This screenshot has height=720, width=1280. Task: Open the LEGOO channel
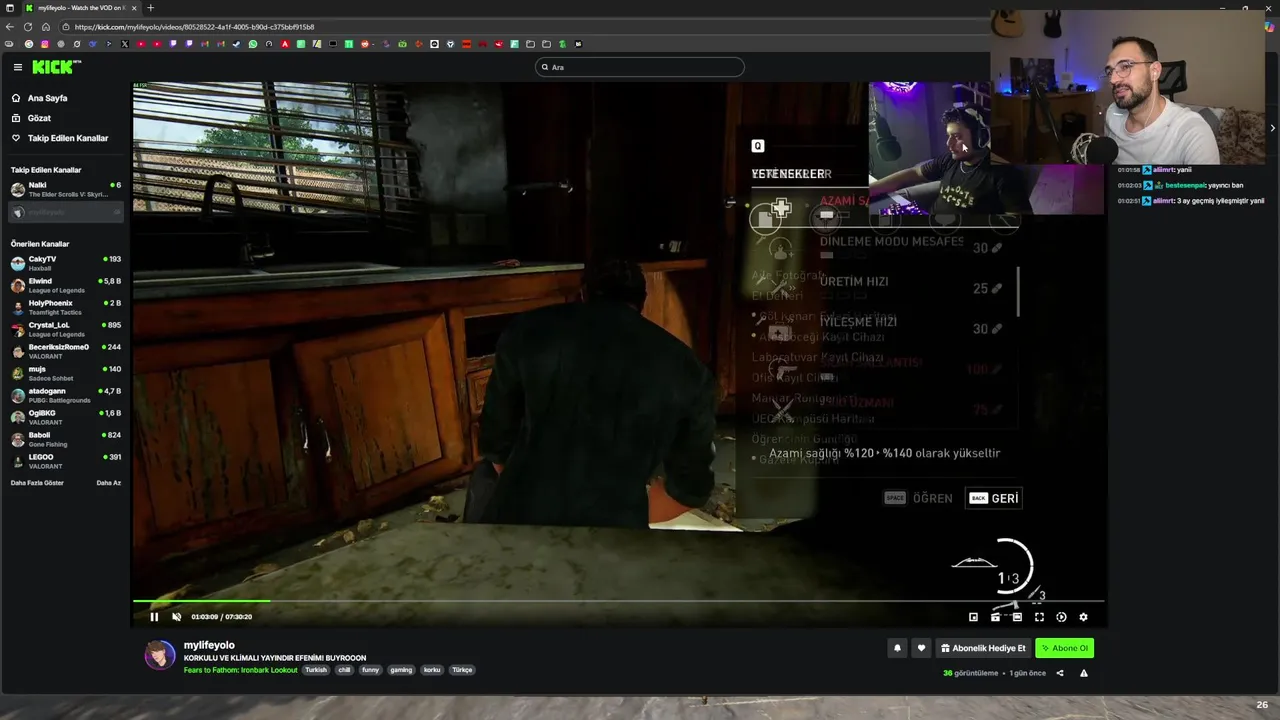coord(65,461)
